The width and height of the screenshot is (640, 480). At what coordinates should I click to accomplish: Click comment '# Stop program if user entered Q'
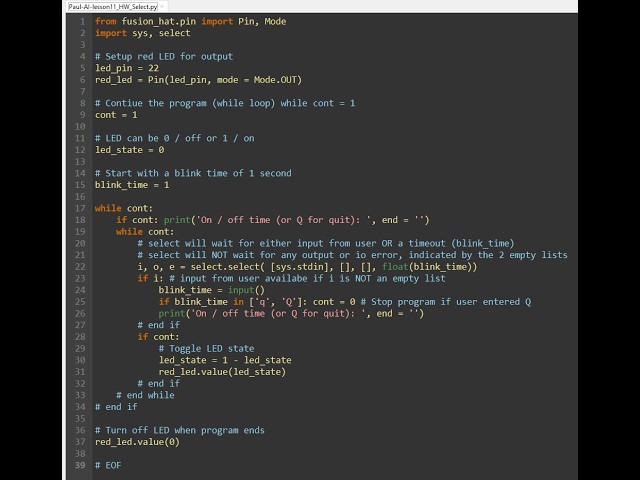[x=446, y=302]
